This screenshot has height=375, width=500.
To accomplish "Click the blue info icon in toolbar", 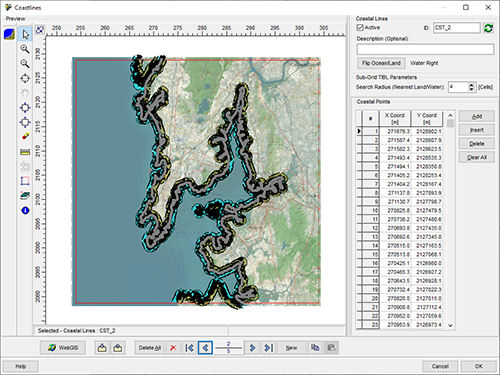I will tap(25, 210).
